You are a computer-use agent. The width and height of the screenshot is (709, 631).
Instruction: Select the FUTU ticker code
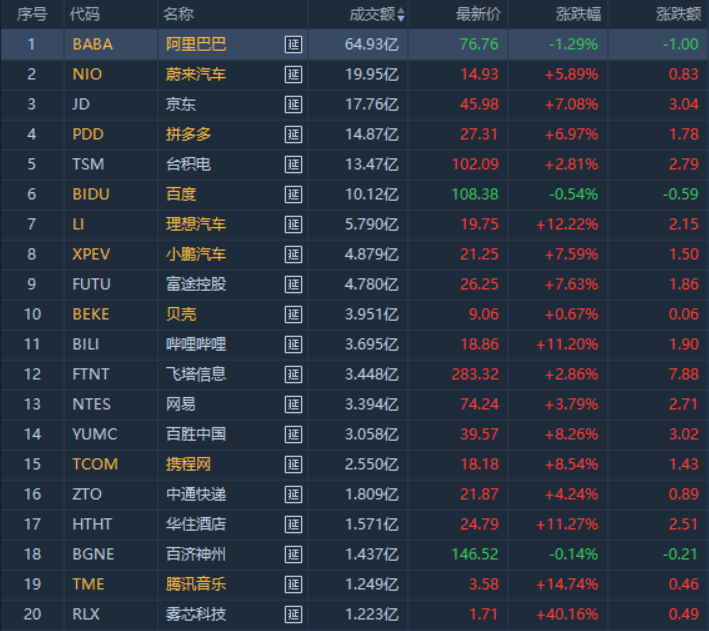tap(91, 285)
